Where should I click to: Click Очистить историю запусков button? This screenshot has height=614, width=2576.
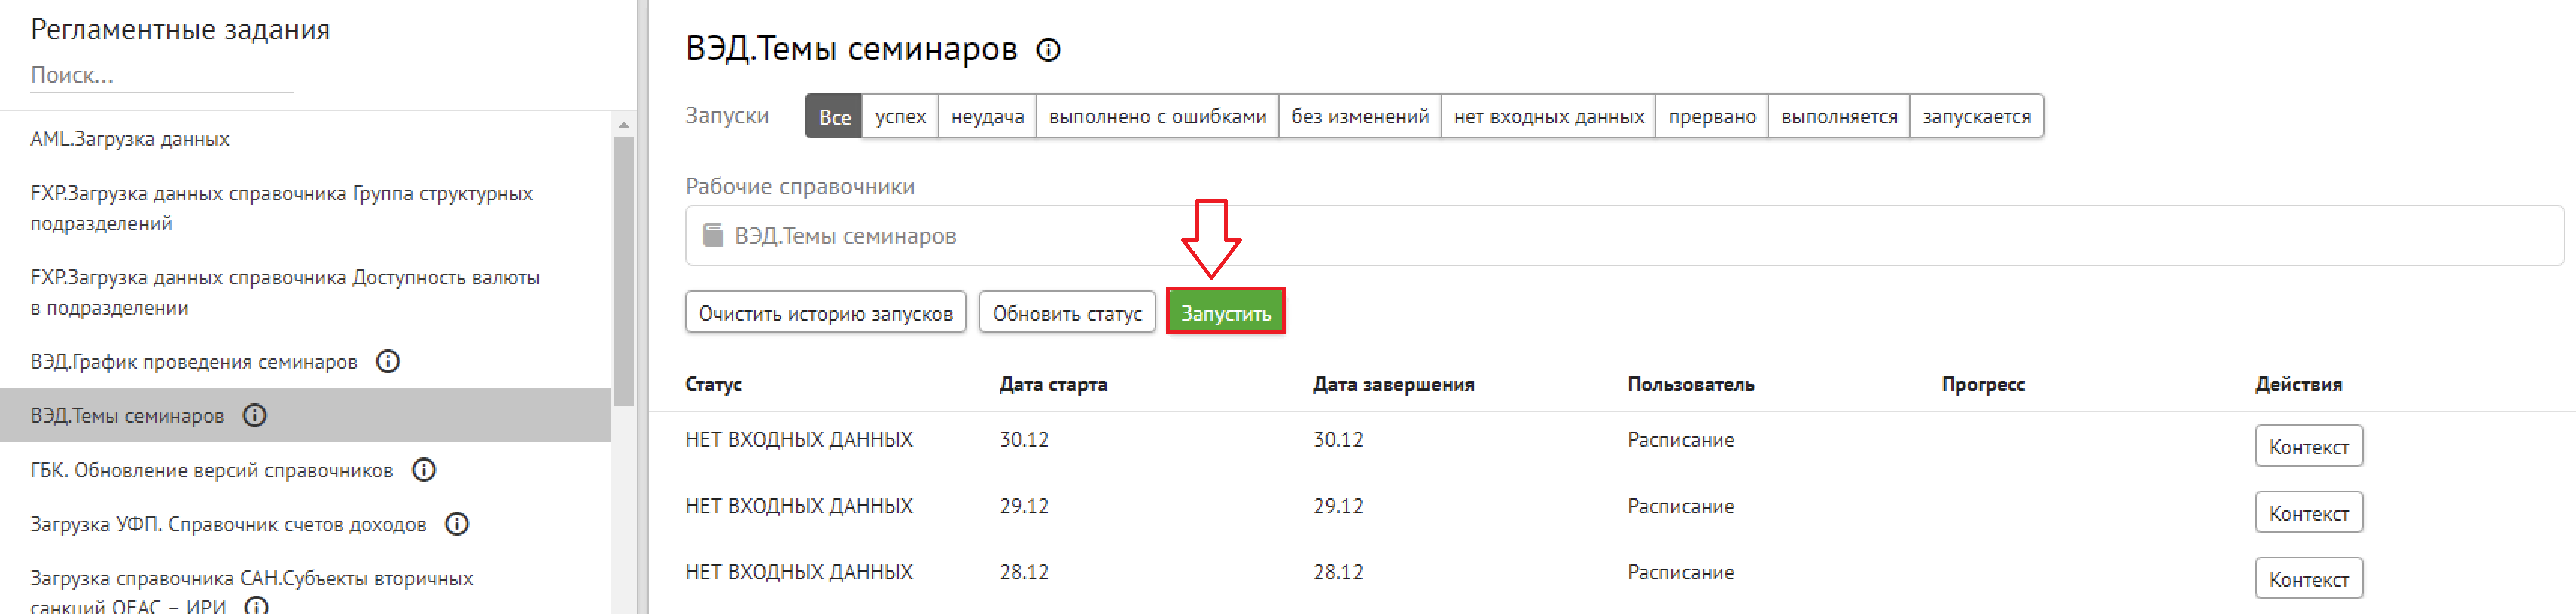825,313
